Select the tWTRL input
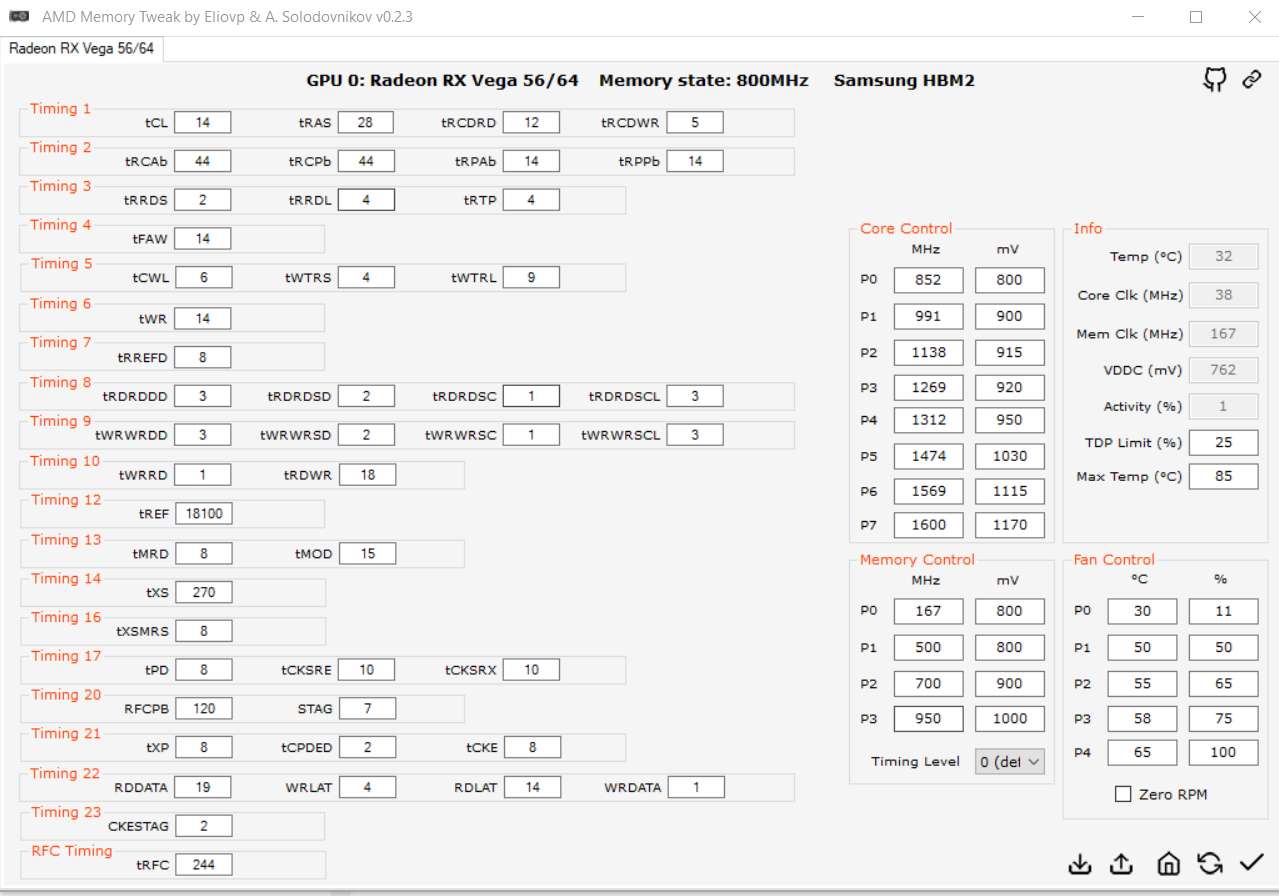The width and height of the screenshot is (1279, 896). pos(531,278)
